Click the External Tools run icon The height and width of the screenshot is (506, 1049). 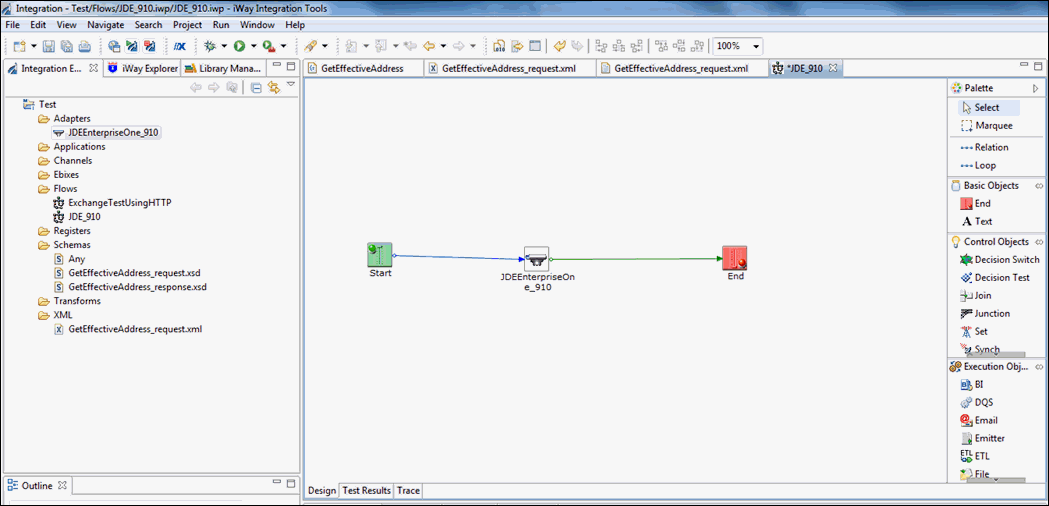pyautogui.click(x=268, y=46)
